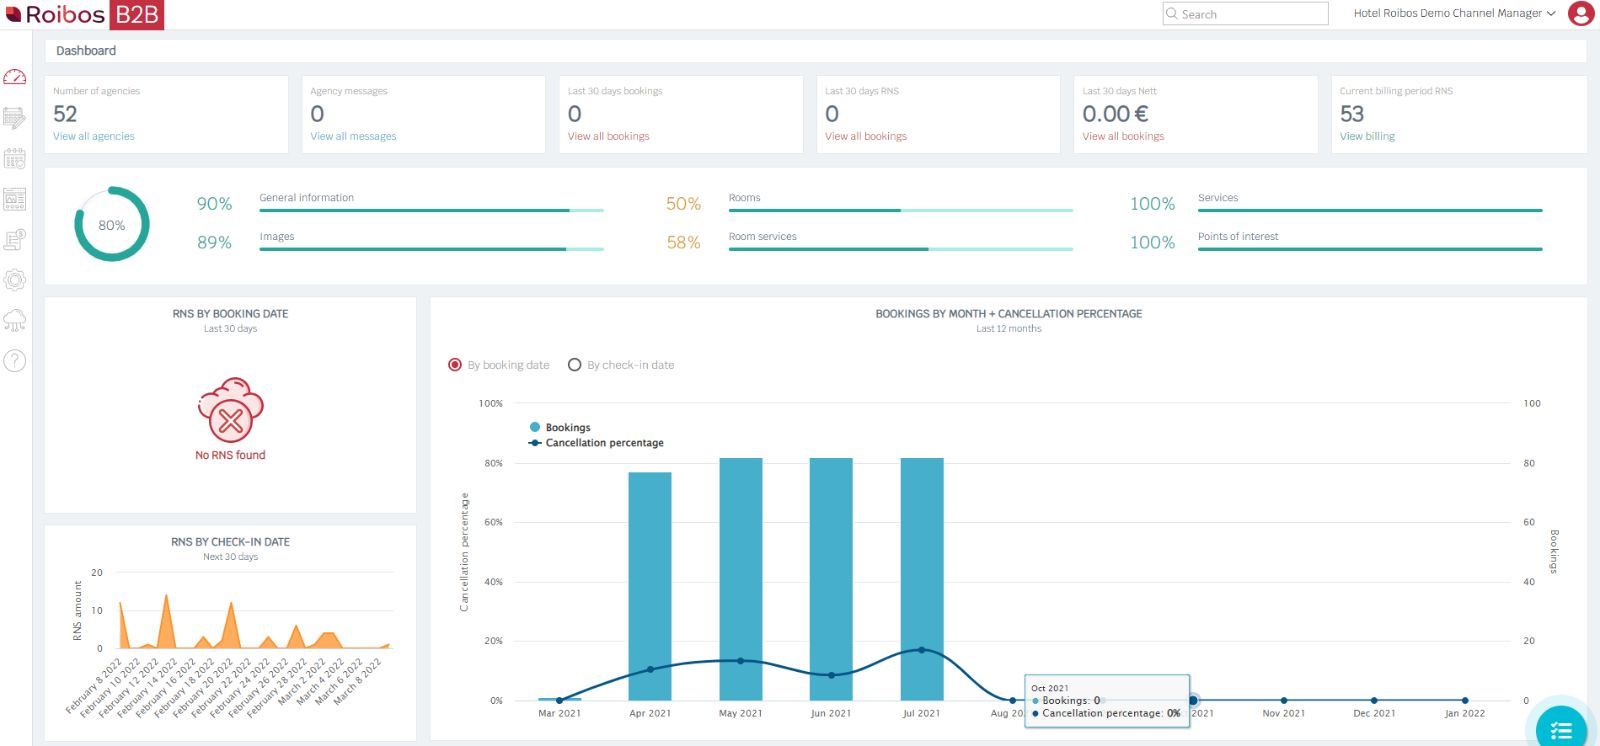Click the Jun 2021 bookings bar
This screenshot has width=1600, height=746.
pyautogui.click(x=831, y=579)
